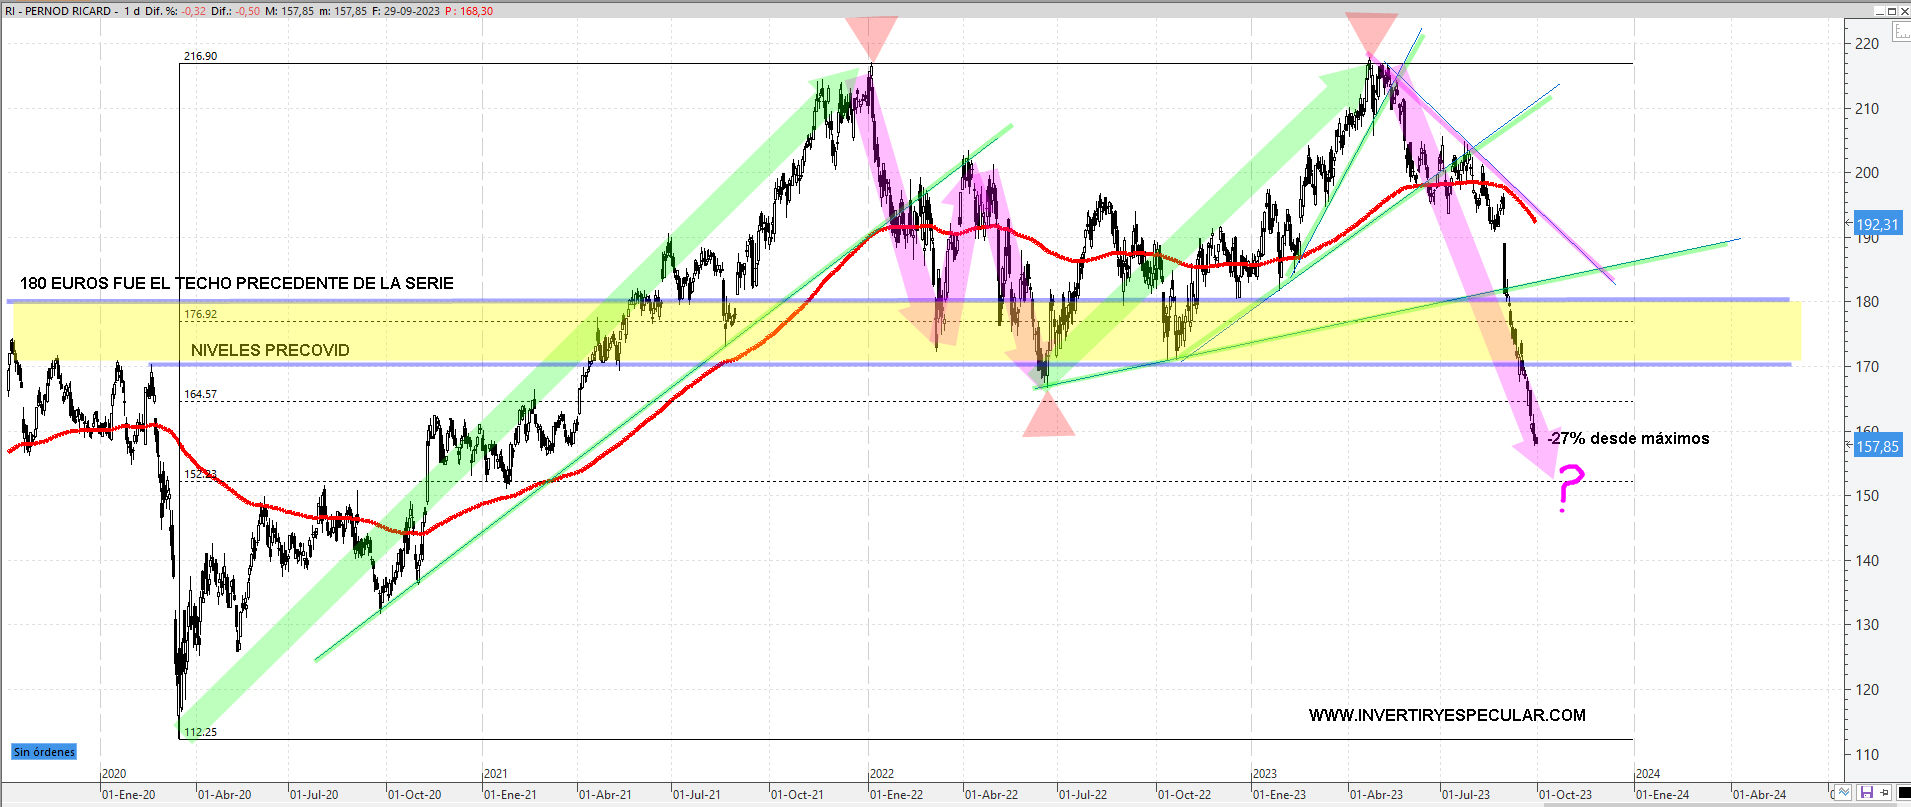Select the red triangle marker below 2022 low
Image resolution: width=1911 pixels, height=807 pixels.
point(1048,417)
